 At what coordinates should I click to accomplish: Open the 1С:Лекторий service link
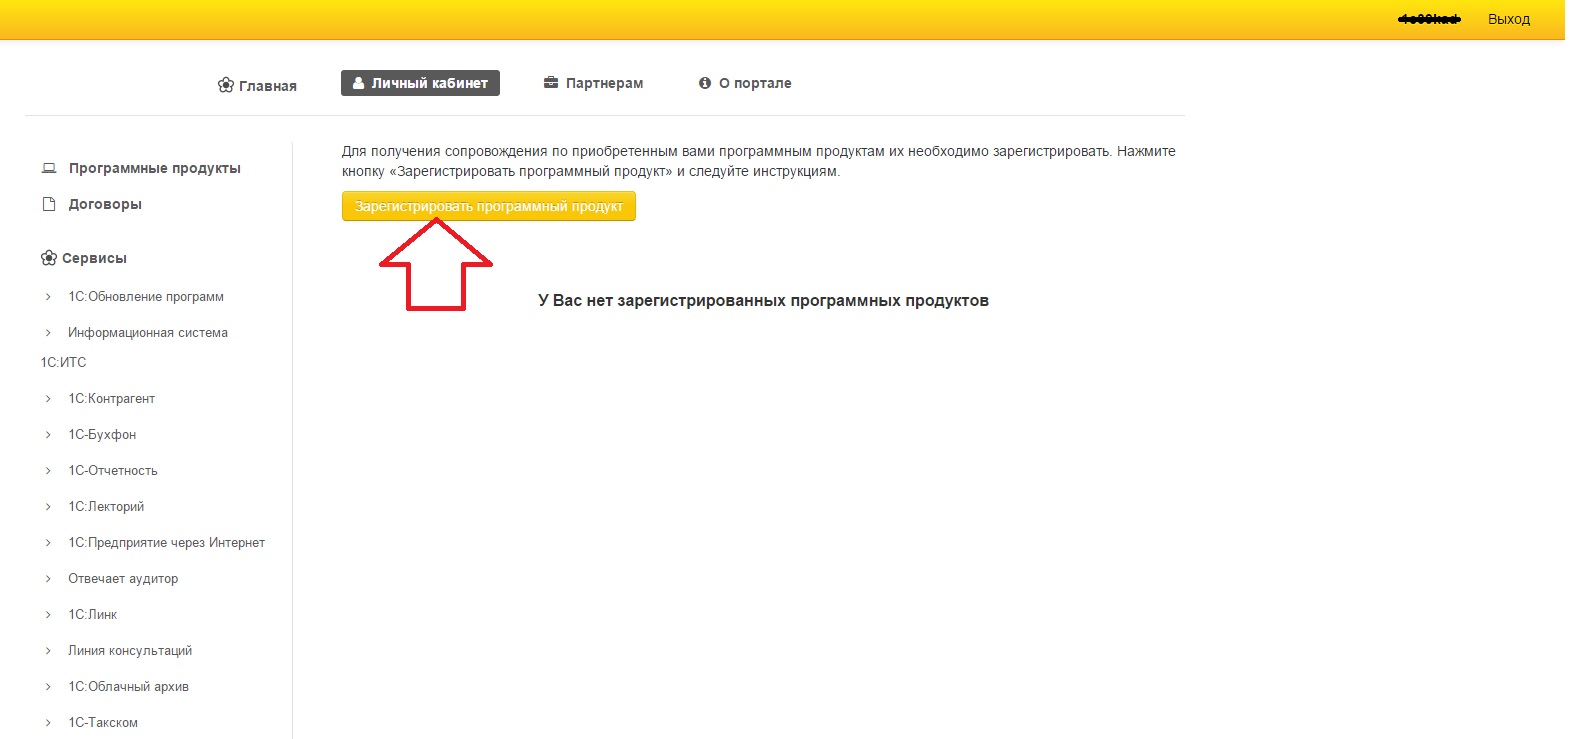106,507
